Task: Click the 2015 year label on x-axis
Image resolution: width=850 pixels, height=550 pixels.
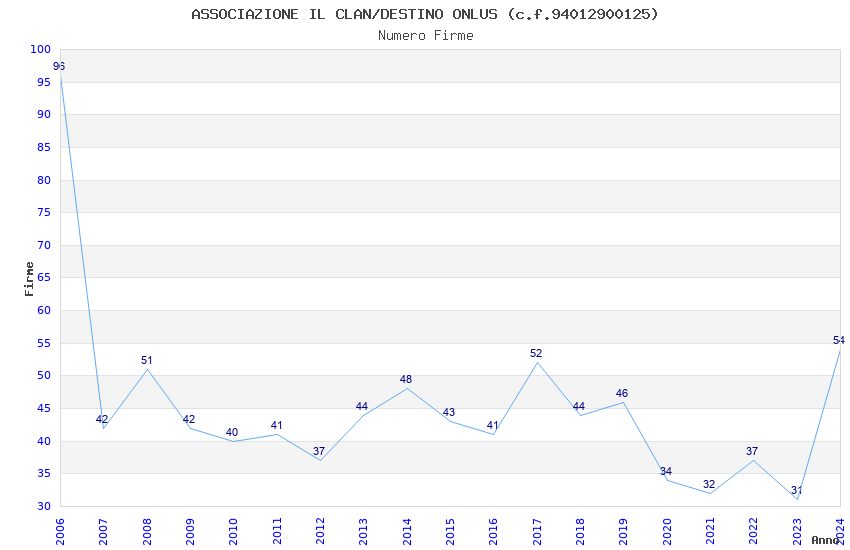Action: tap(450, 532)
